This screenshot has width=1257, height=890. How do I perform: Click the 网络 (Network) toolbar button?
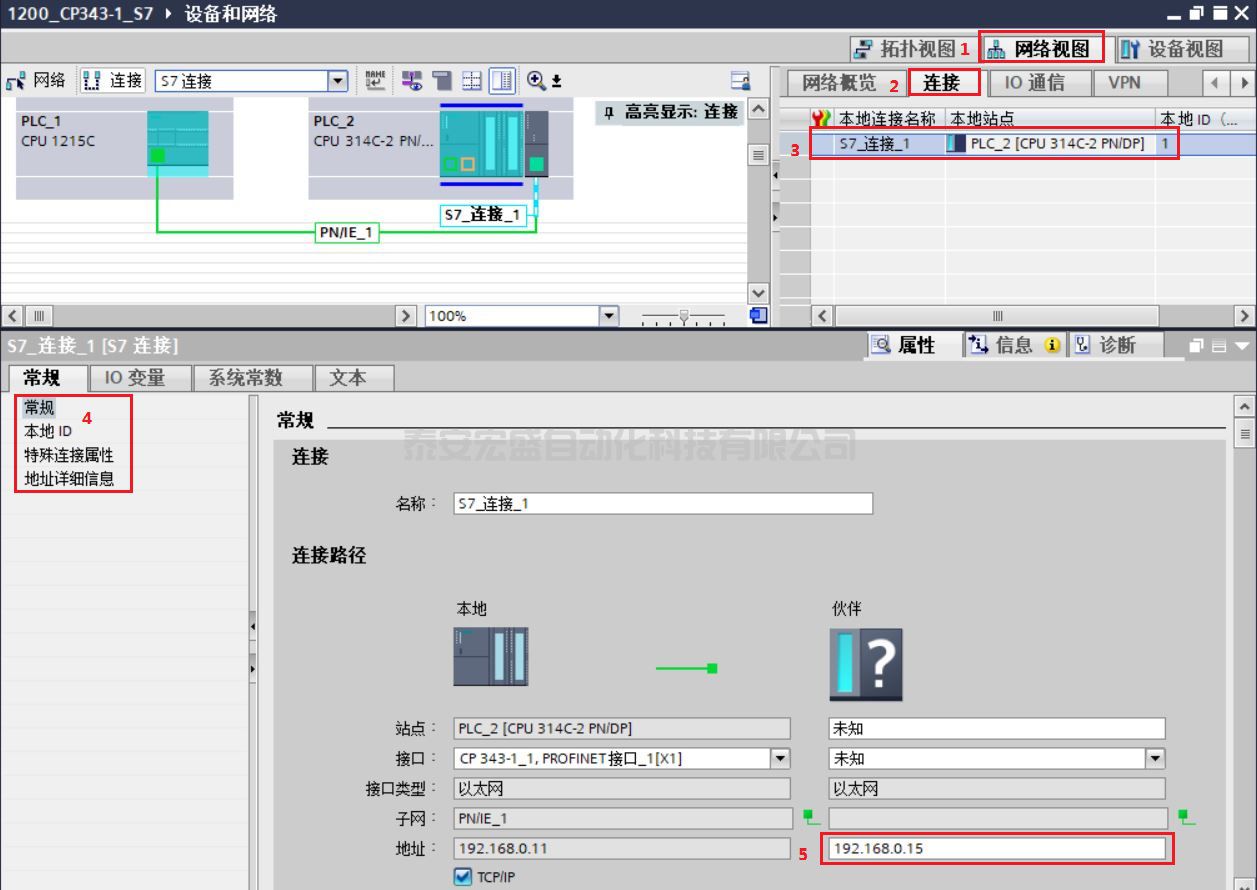[37, 81]
